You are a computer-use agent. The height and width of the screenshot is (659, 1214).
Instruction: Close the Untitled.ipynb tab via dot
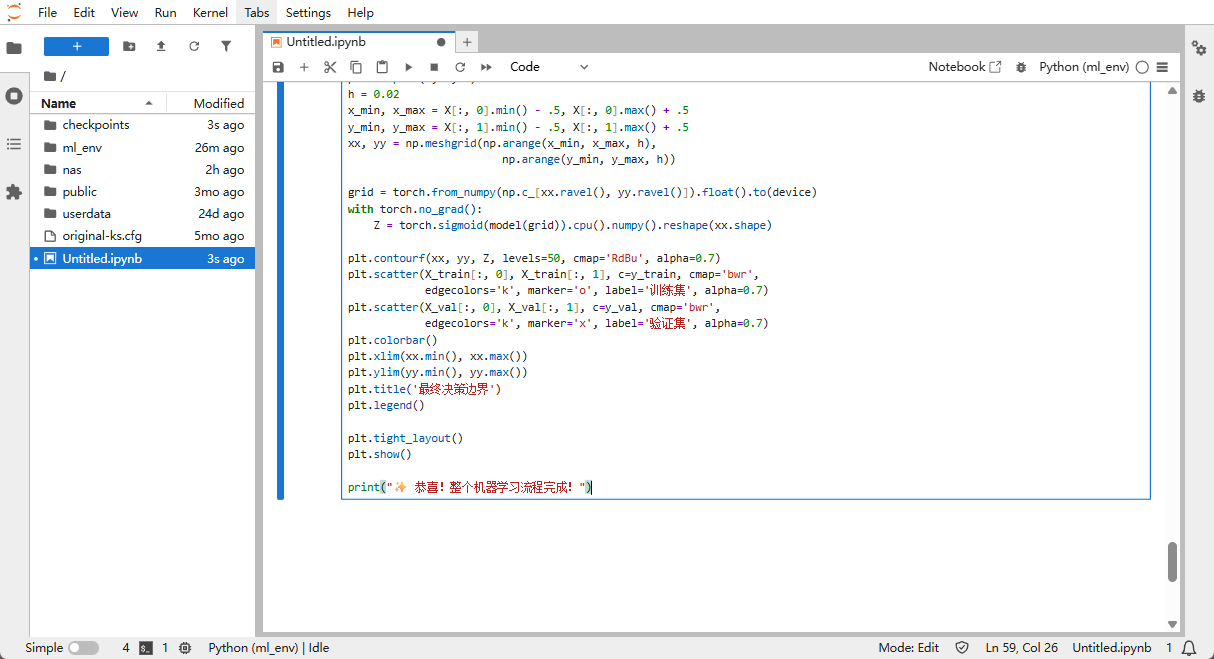[x=441, y=42]
